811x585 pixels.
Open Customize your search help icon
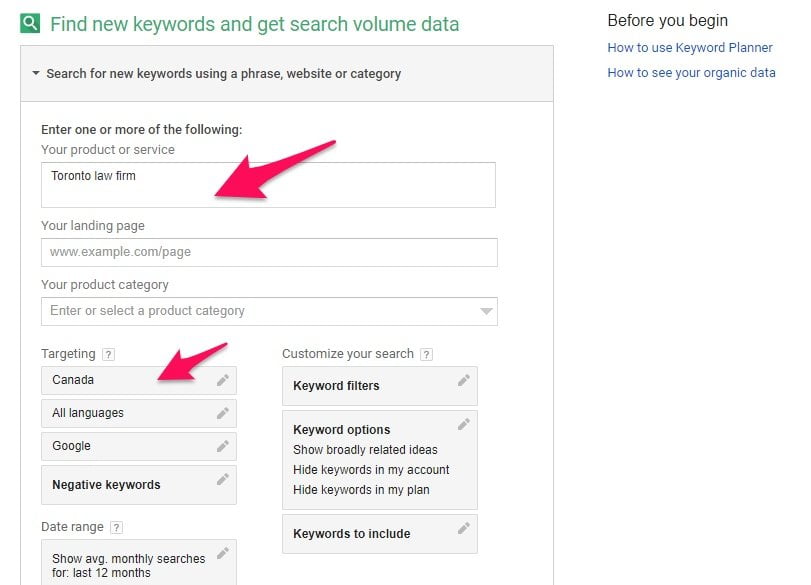click(426, 354)
